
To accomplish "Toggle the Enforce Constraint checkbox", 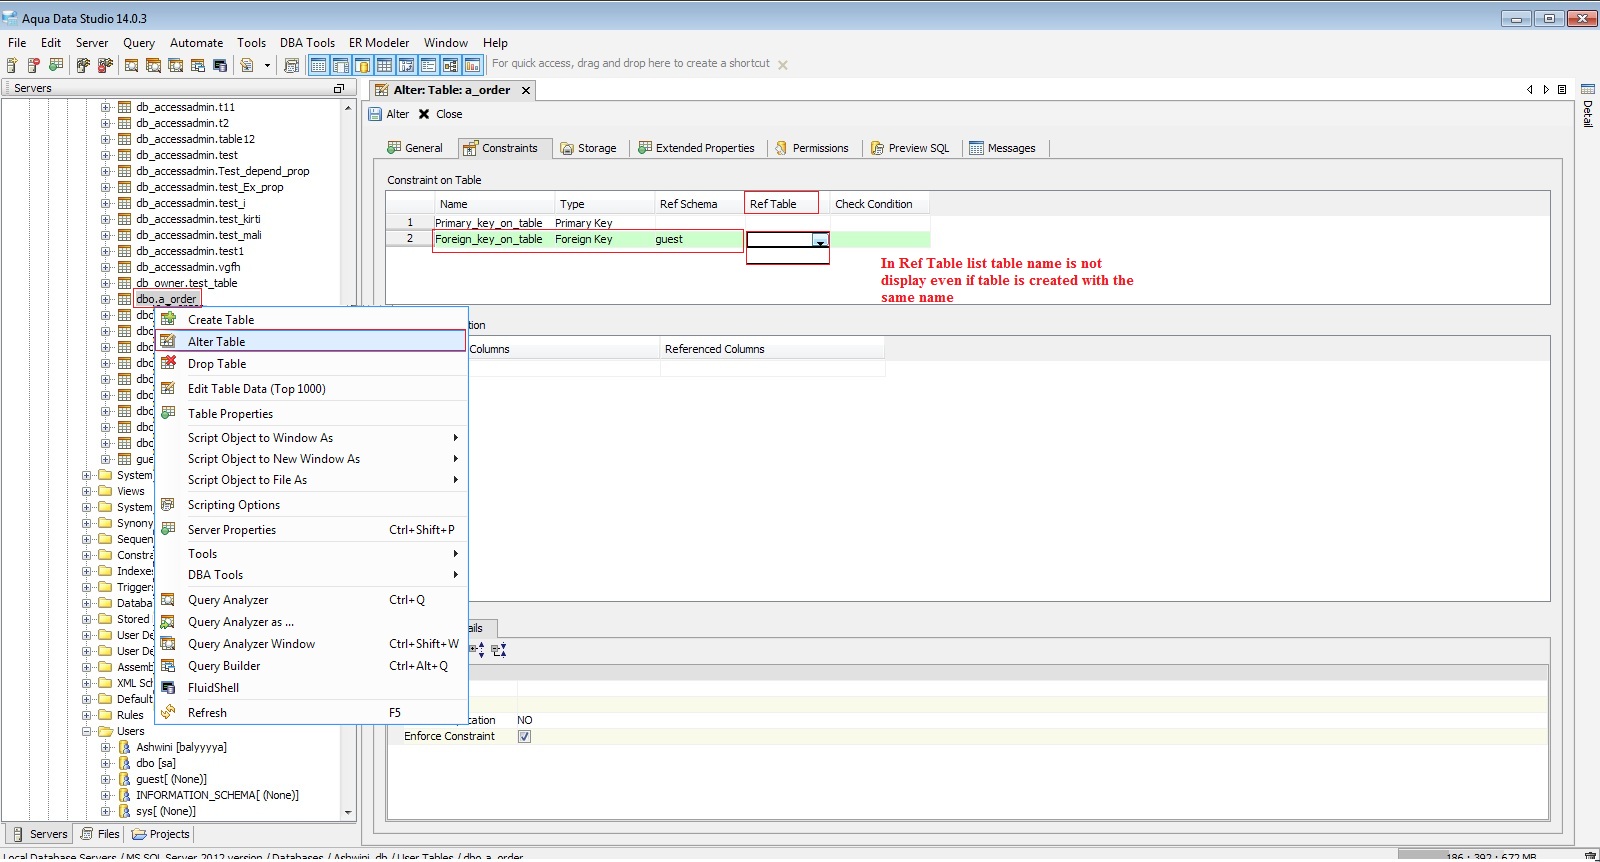I will point(524,736).
